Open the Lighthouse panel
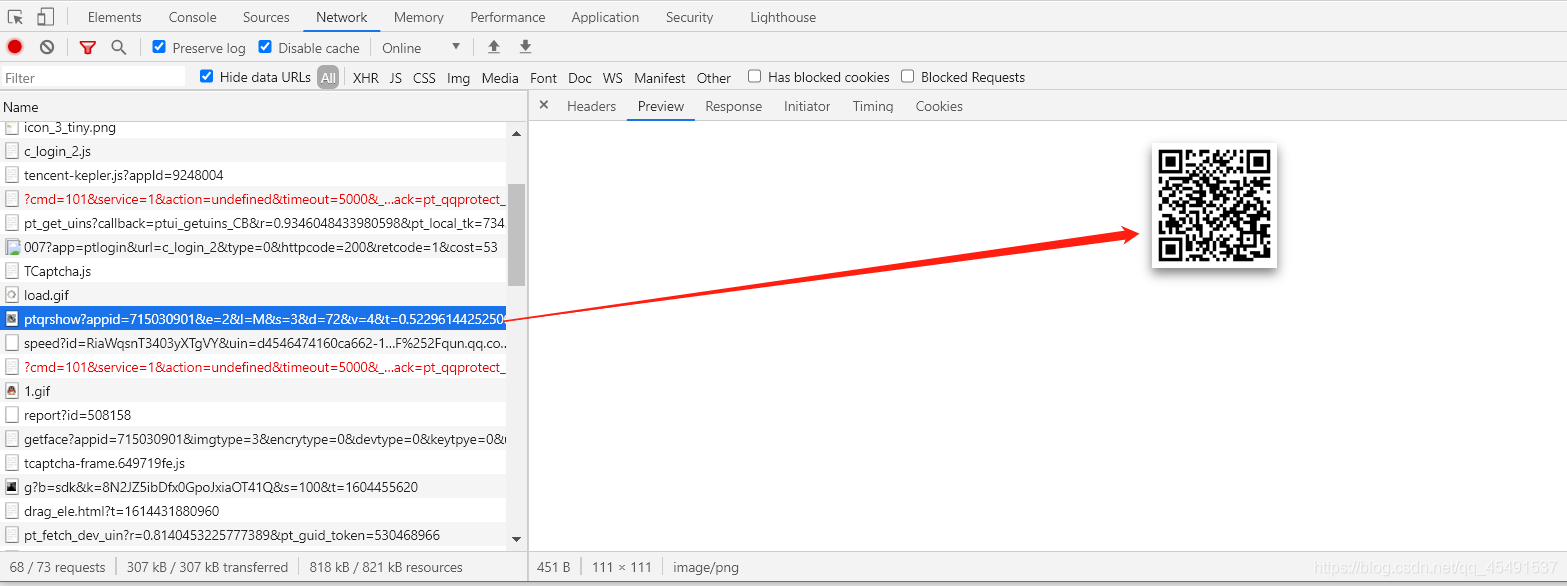 coord(783,17)
